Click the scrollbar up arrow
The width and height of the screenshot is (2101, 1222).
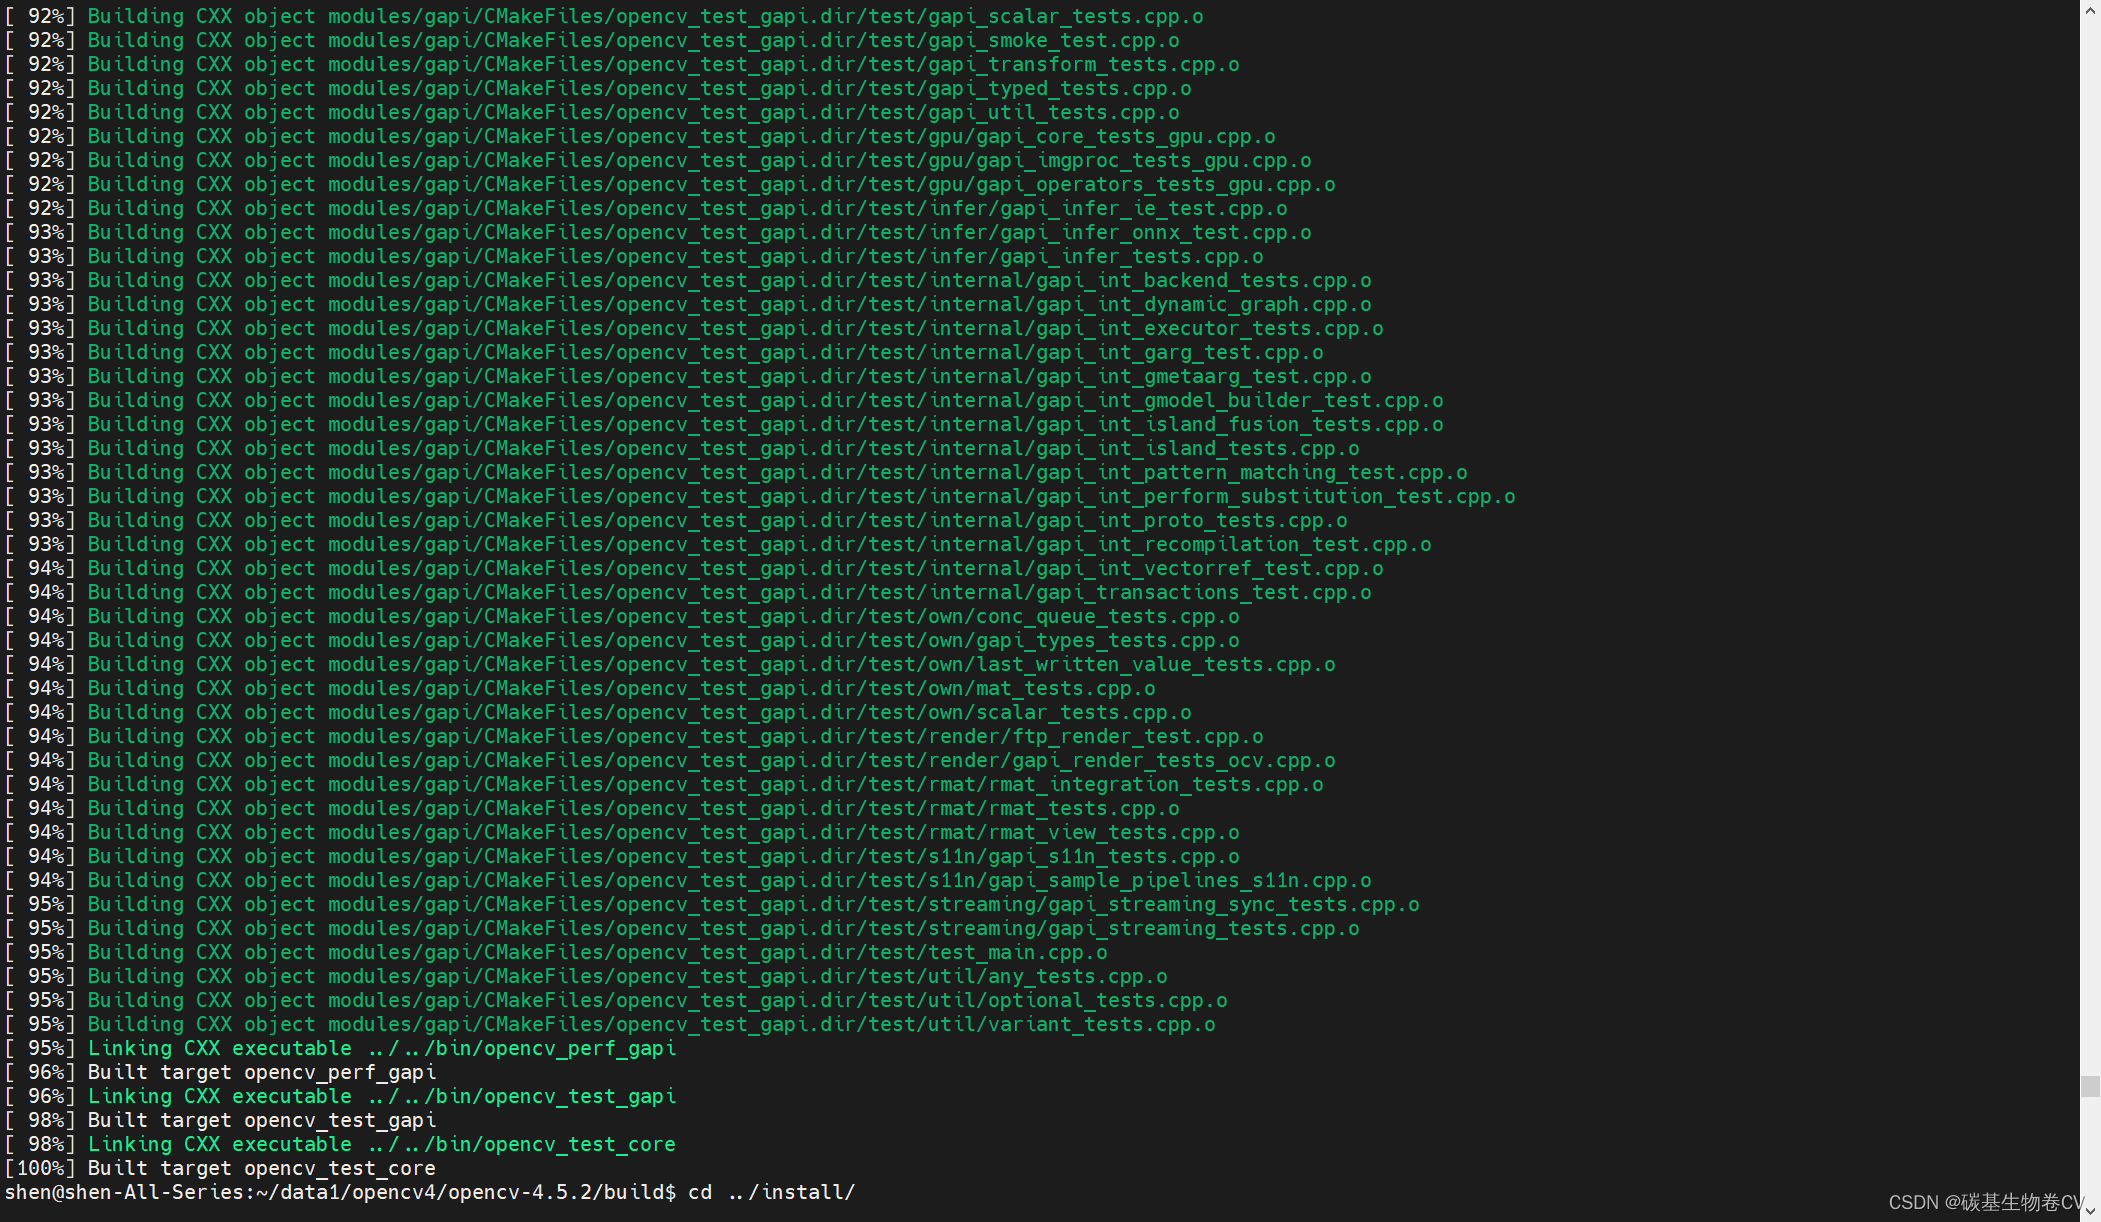(2090, 10)
